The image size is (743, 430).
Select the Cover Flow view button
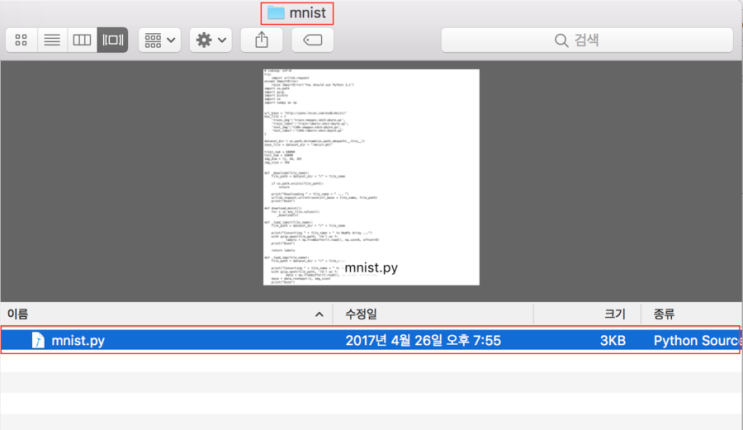point(112,40)
